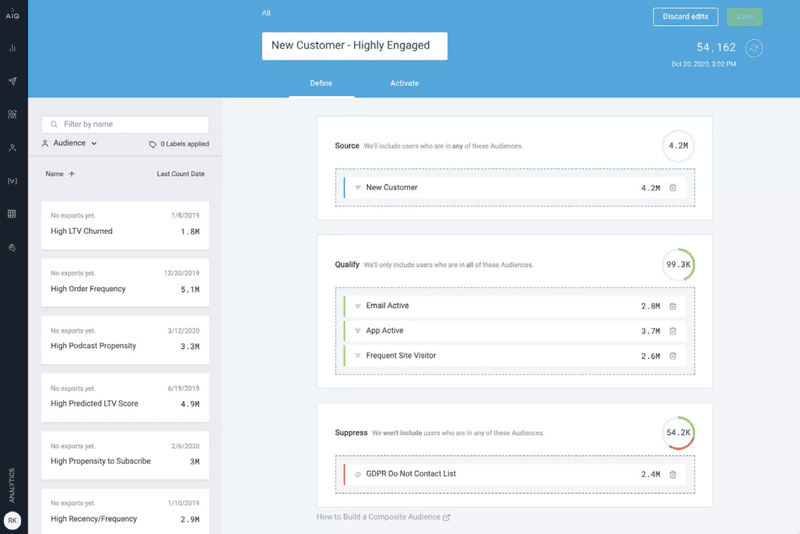Delete GDPR Do Not Contact List from Suppress
800x534 pixels.
coord(673,474)
